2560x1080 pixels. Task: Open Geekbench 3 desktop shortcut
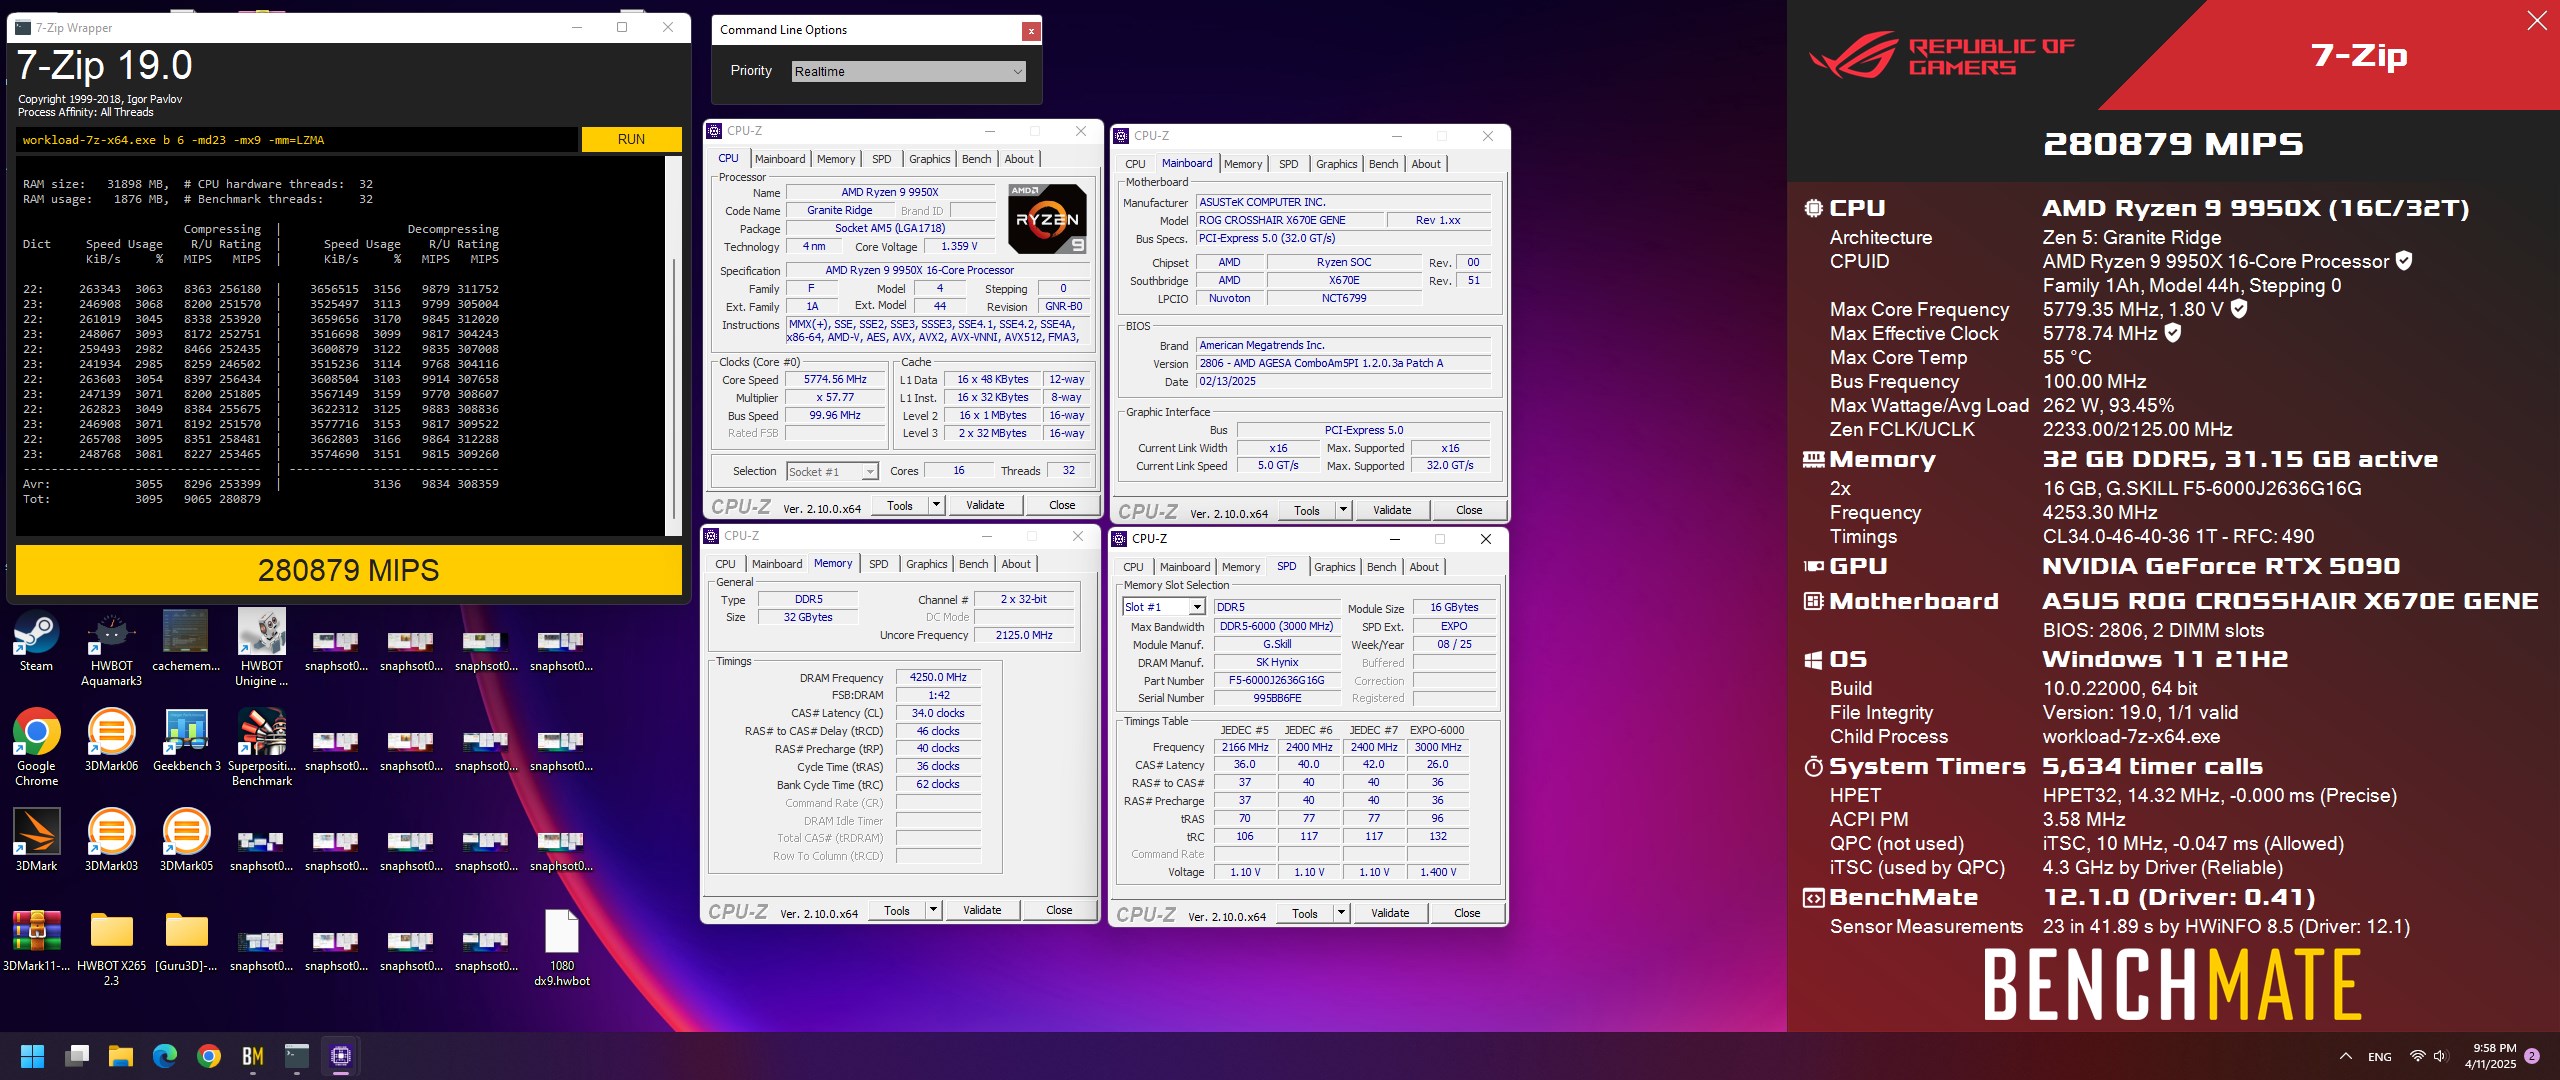pyautogui.click(x=186, y=741)
